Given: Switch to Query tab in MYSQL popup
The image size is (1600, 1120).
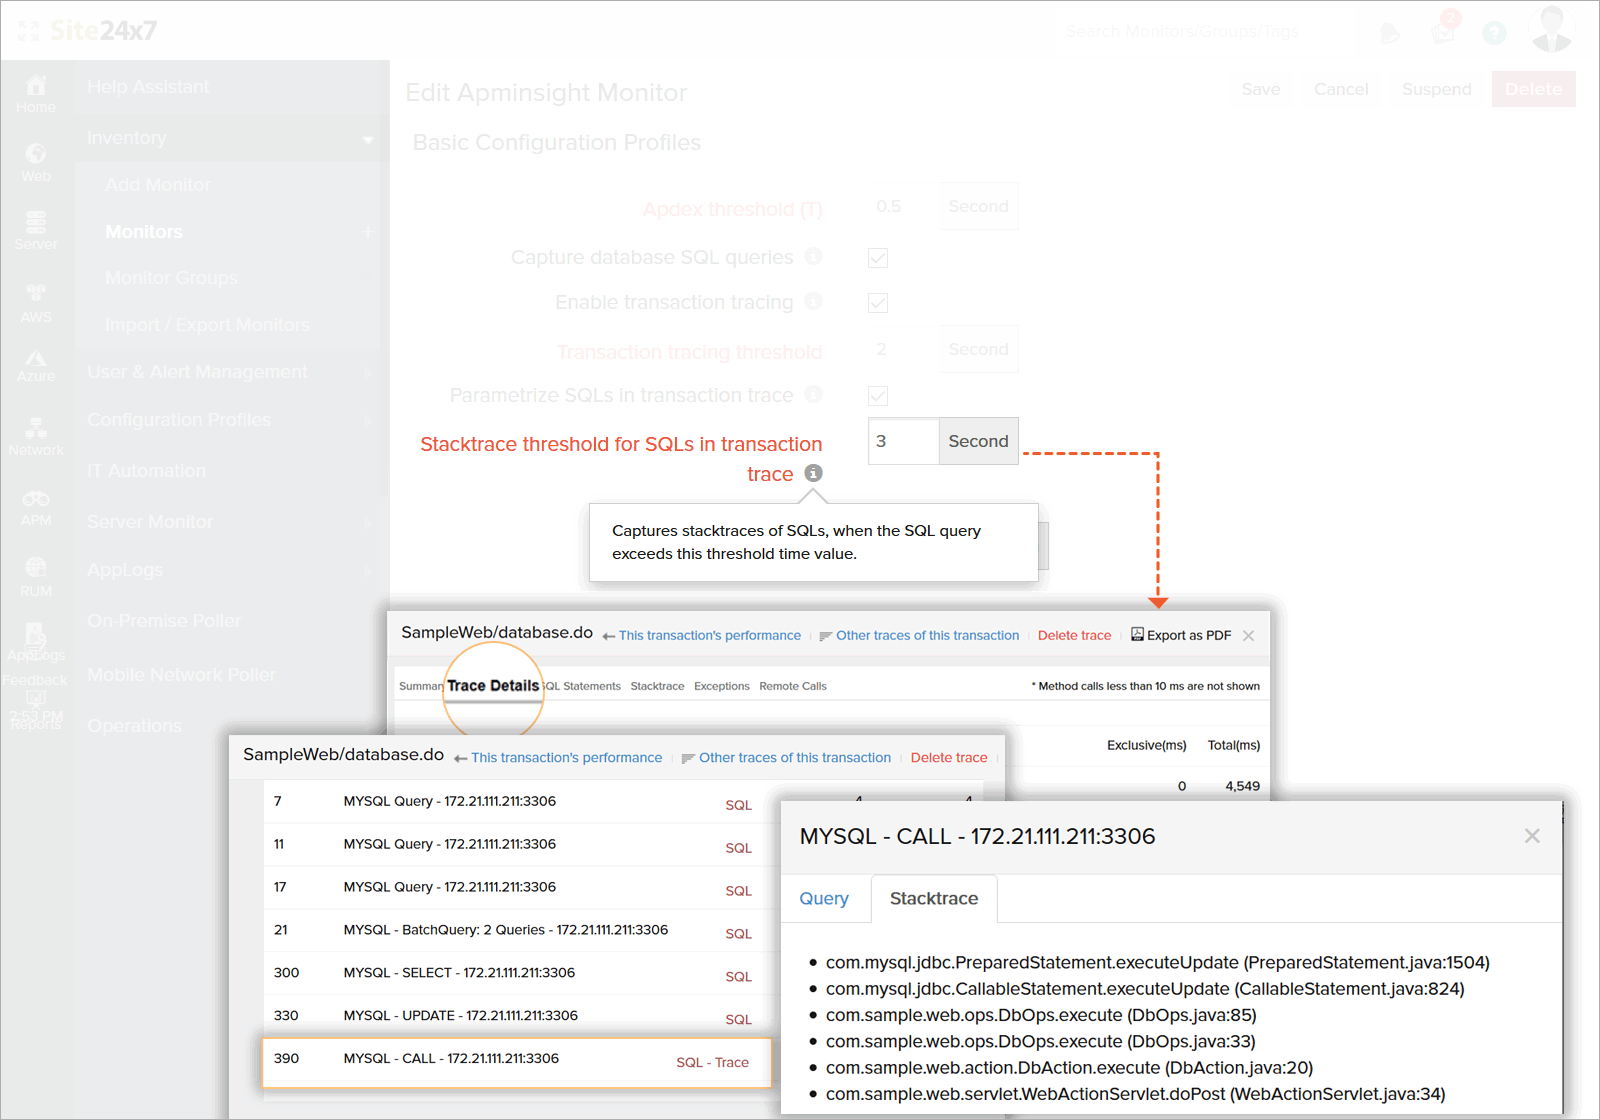Looking at the screenshot, I should pyautogui.click(x=824, y=899).
